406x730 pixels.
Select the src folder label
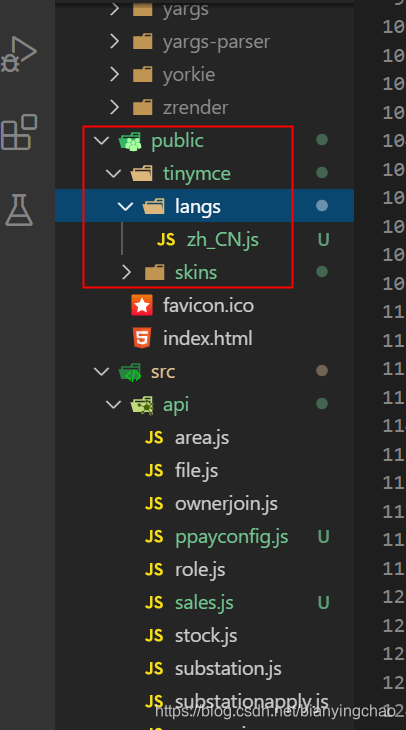coord(163,372)
